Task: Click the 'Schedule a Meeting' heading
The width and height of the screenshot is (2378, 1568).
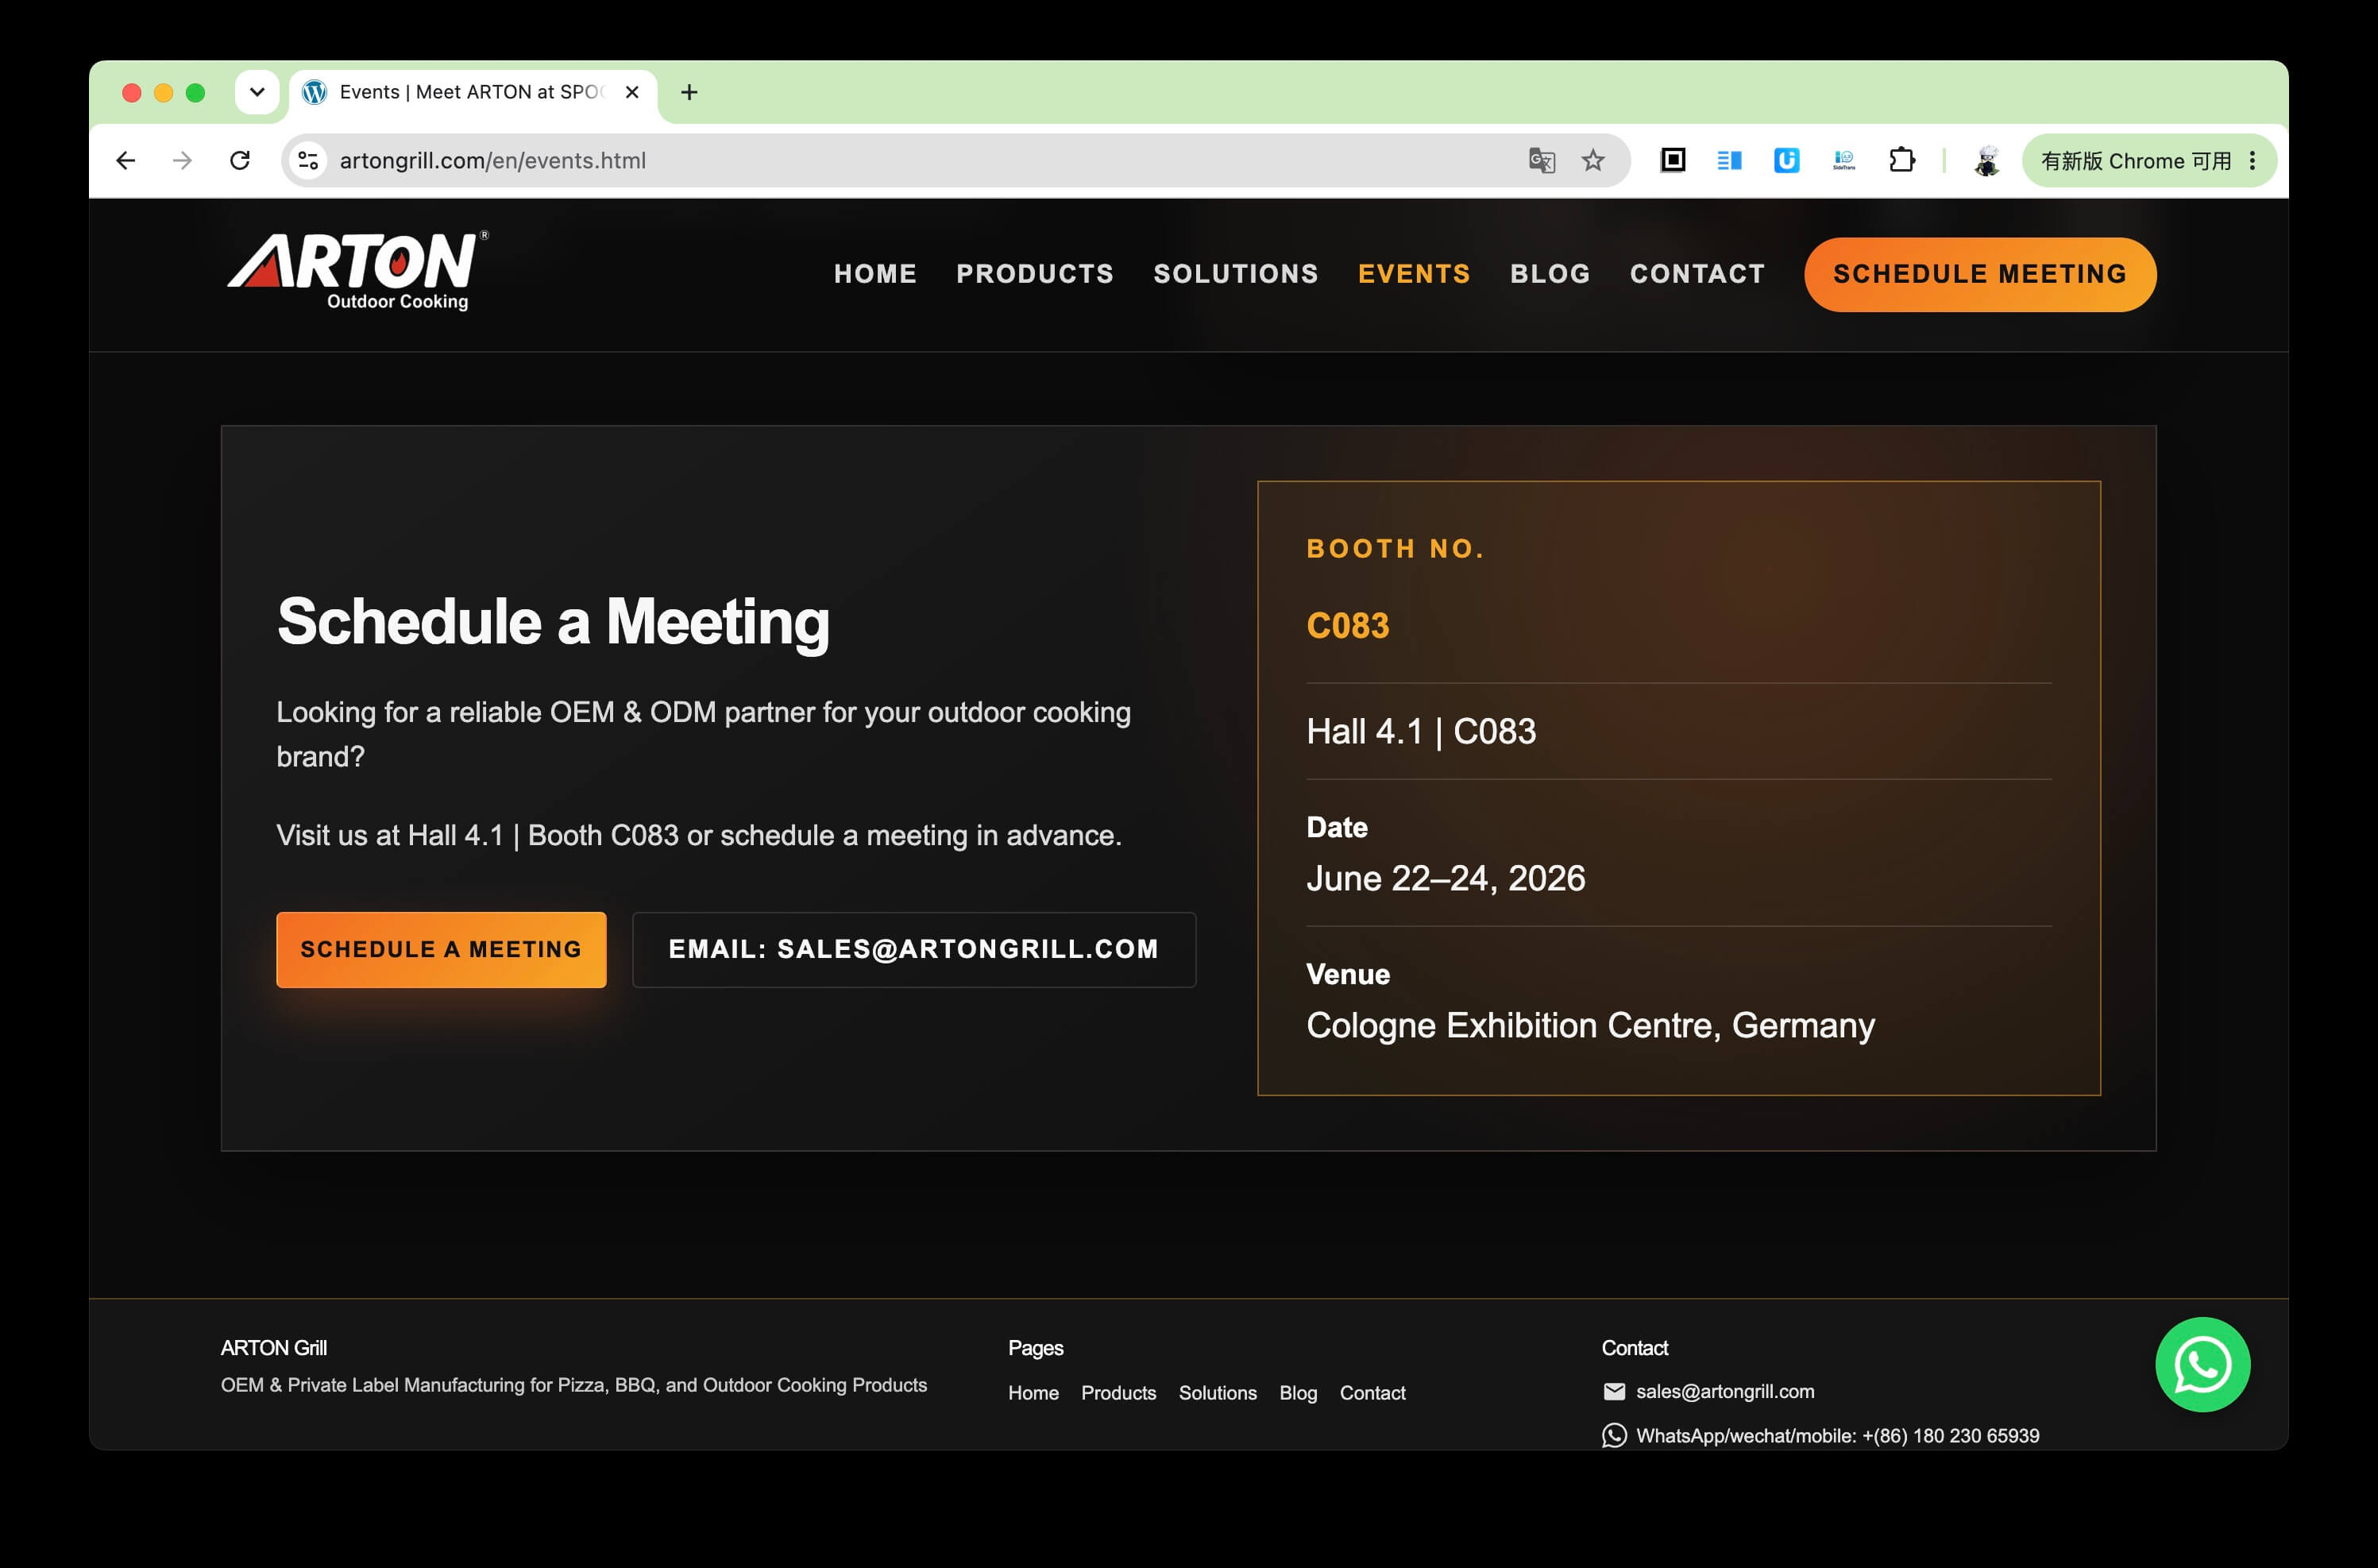Action: click(x=553, y=621)
